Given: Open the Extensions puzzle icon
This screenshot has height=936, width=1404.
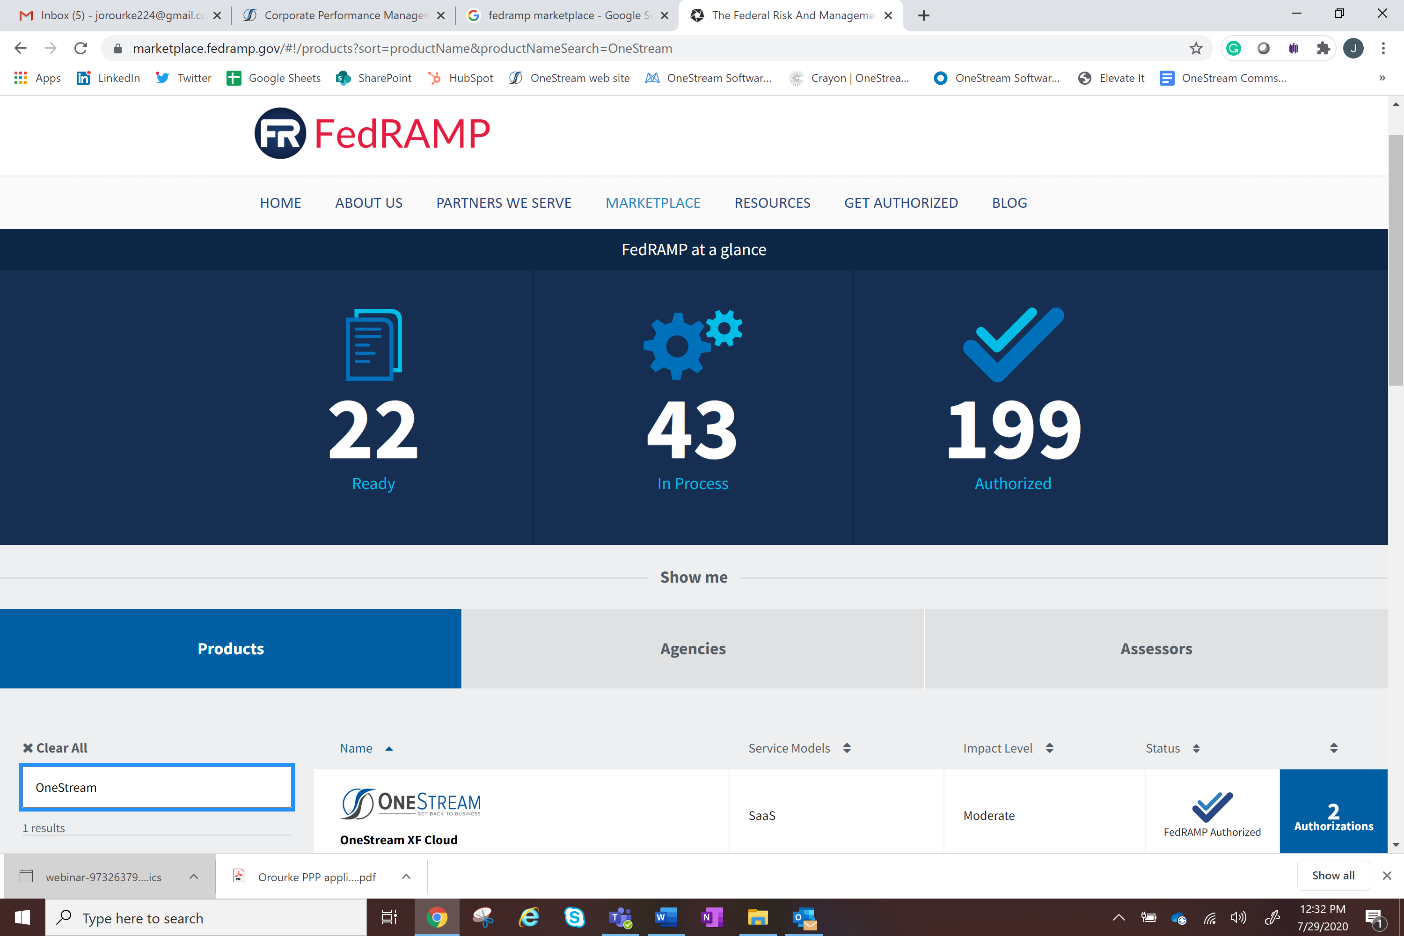Looking at the screenshot, I should click(1324, 48).
